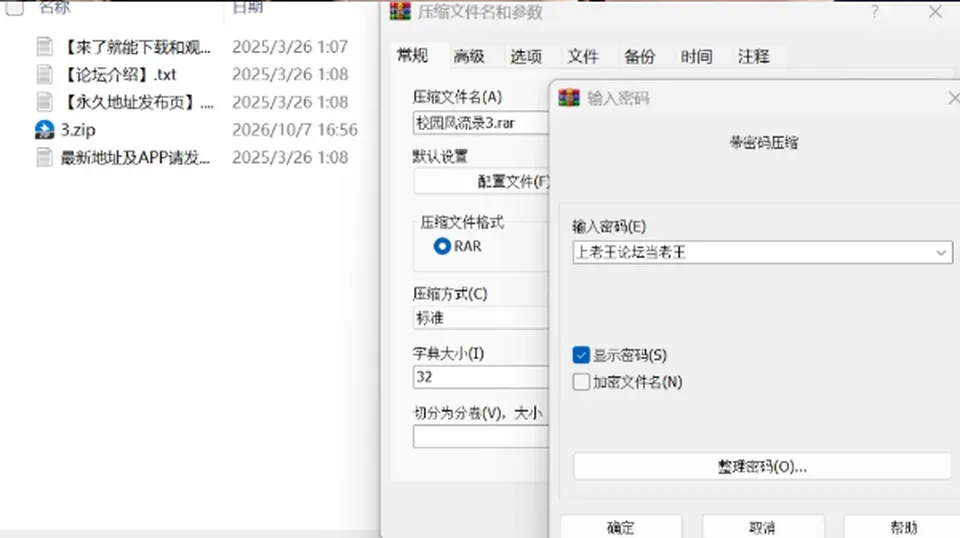Click the 日期 column header in Explorer
Viewport: 960px width, 538px height.
(x=248, y=7)
